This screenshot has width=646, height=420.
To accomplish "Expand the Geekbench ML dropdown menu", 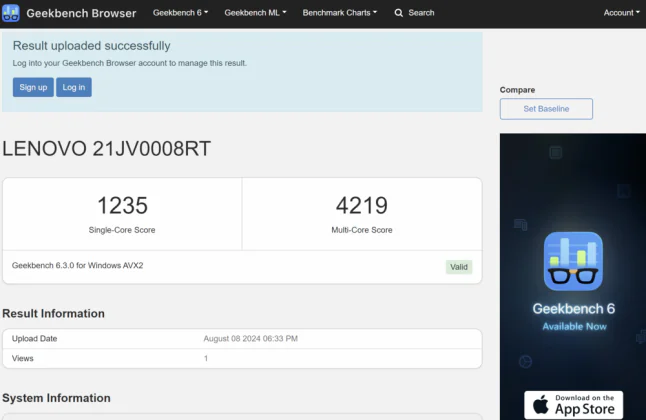I will click(255, 13).
